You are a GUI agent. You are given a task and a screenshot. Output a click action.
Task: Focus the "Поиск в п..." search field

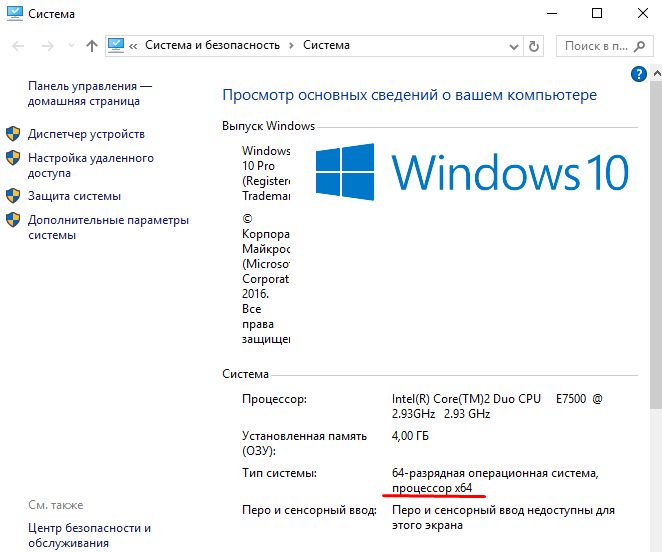pyautogui.click(x=606, y=46)
